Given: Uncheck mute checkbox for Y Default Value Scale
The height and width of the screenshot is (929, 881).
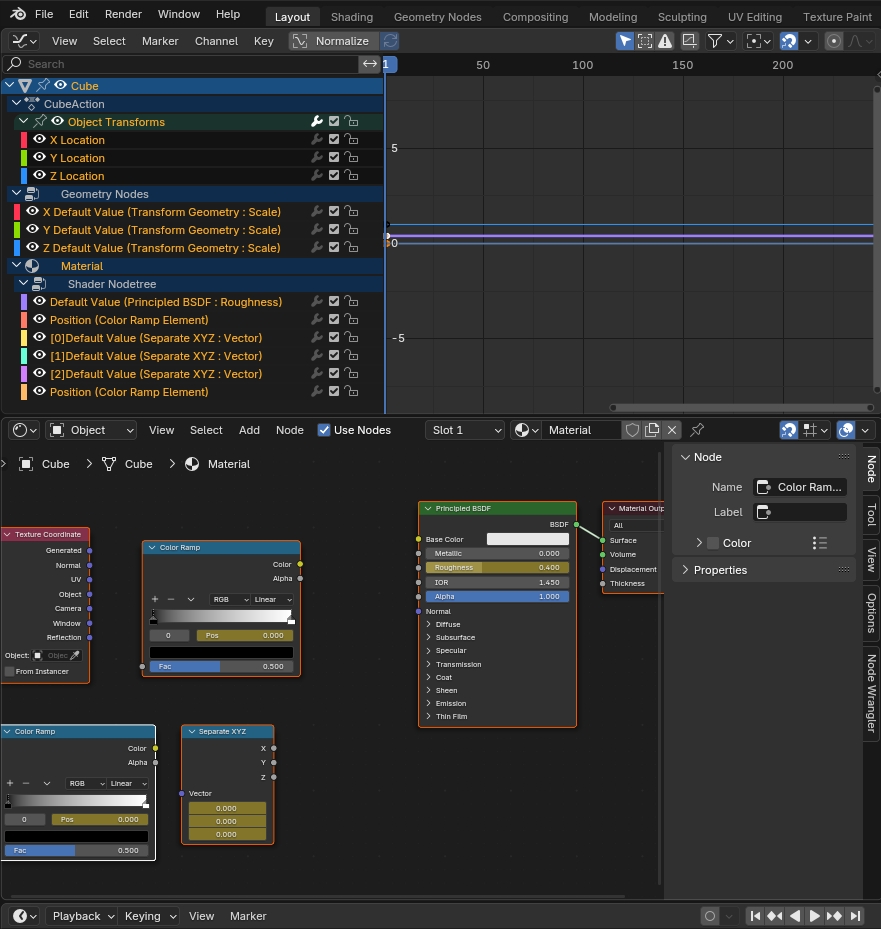Looking at the screenshot, I should point(334,229).
